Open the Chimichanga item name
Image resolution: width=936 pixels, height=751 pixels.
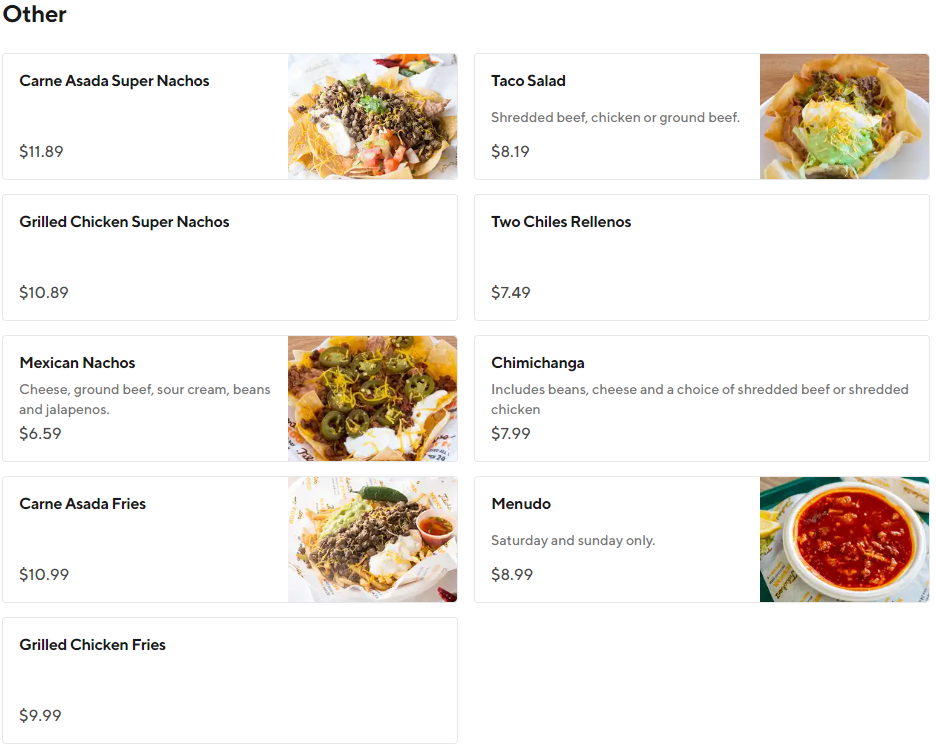(538, 363)
